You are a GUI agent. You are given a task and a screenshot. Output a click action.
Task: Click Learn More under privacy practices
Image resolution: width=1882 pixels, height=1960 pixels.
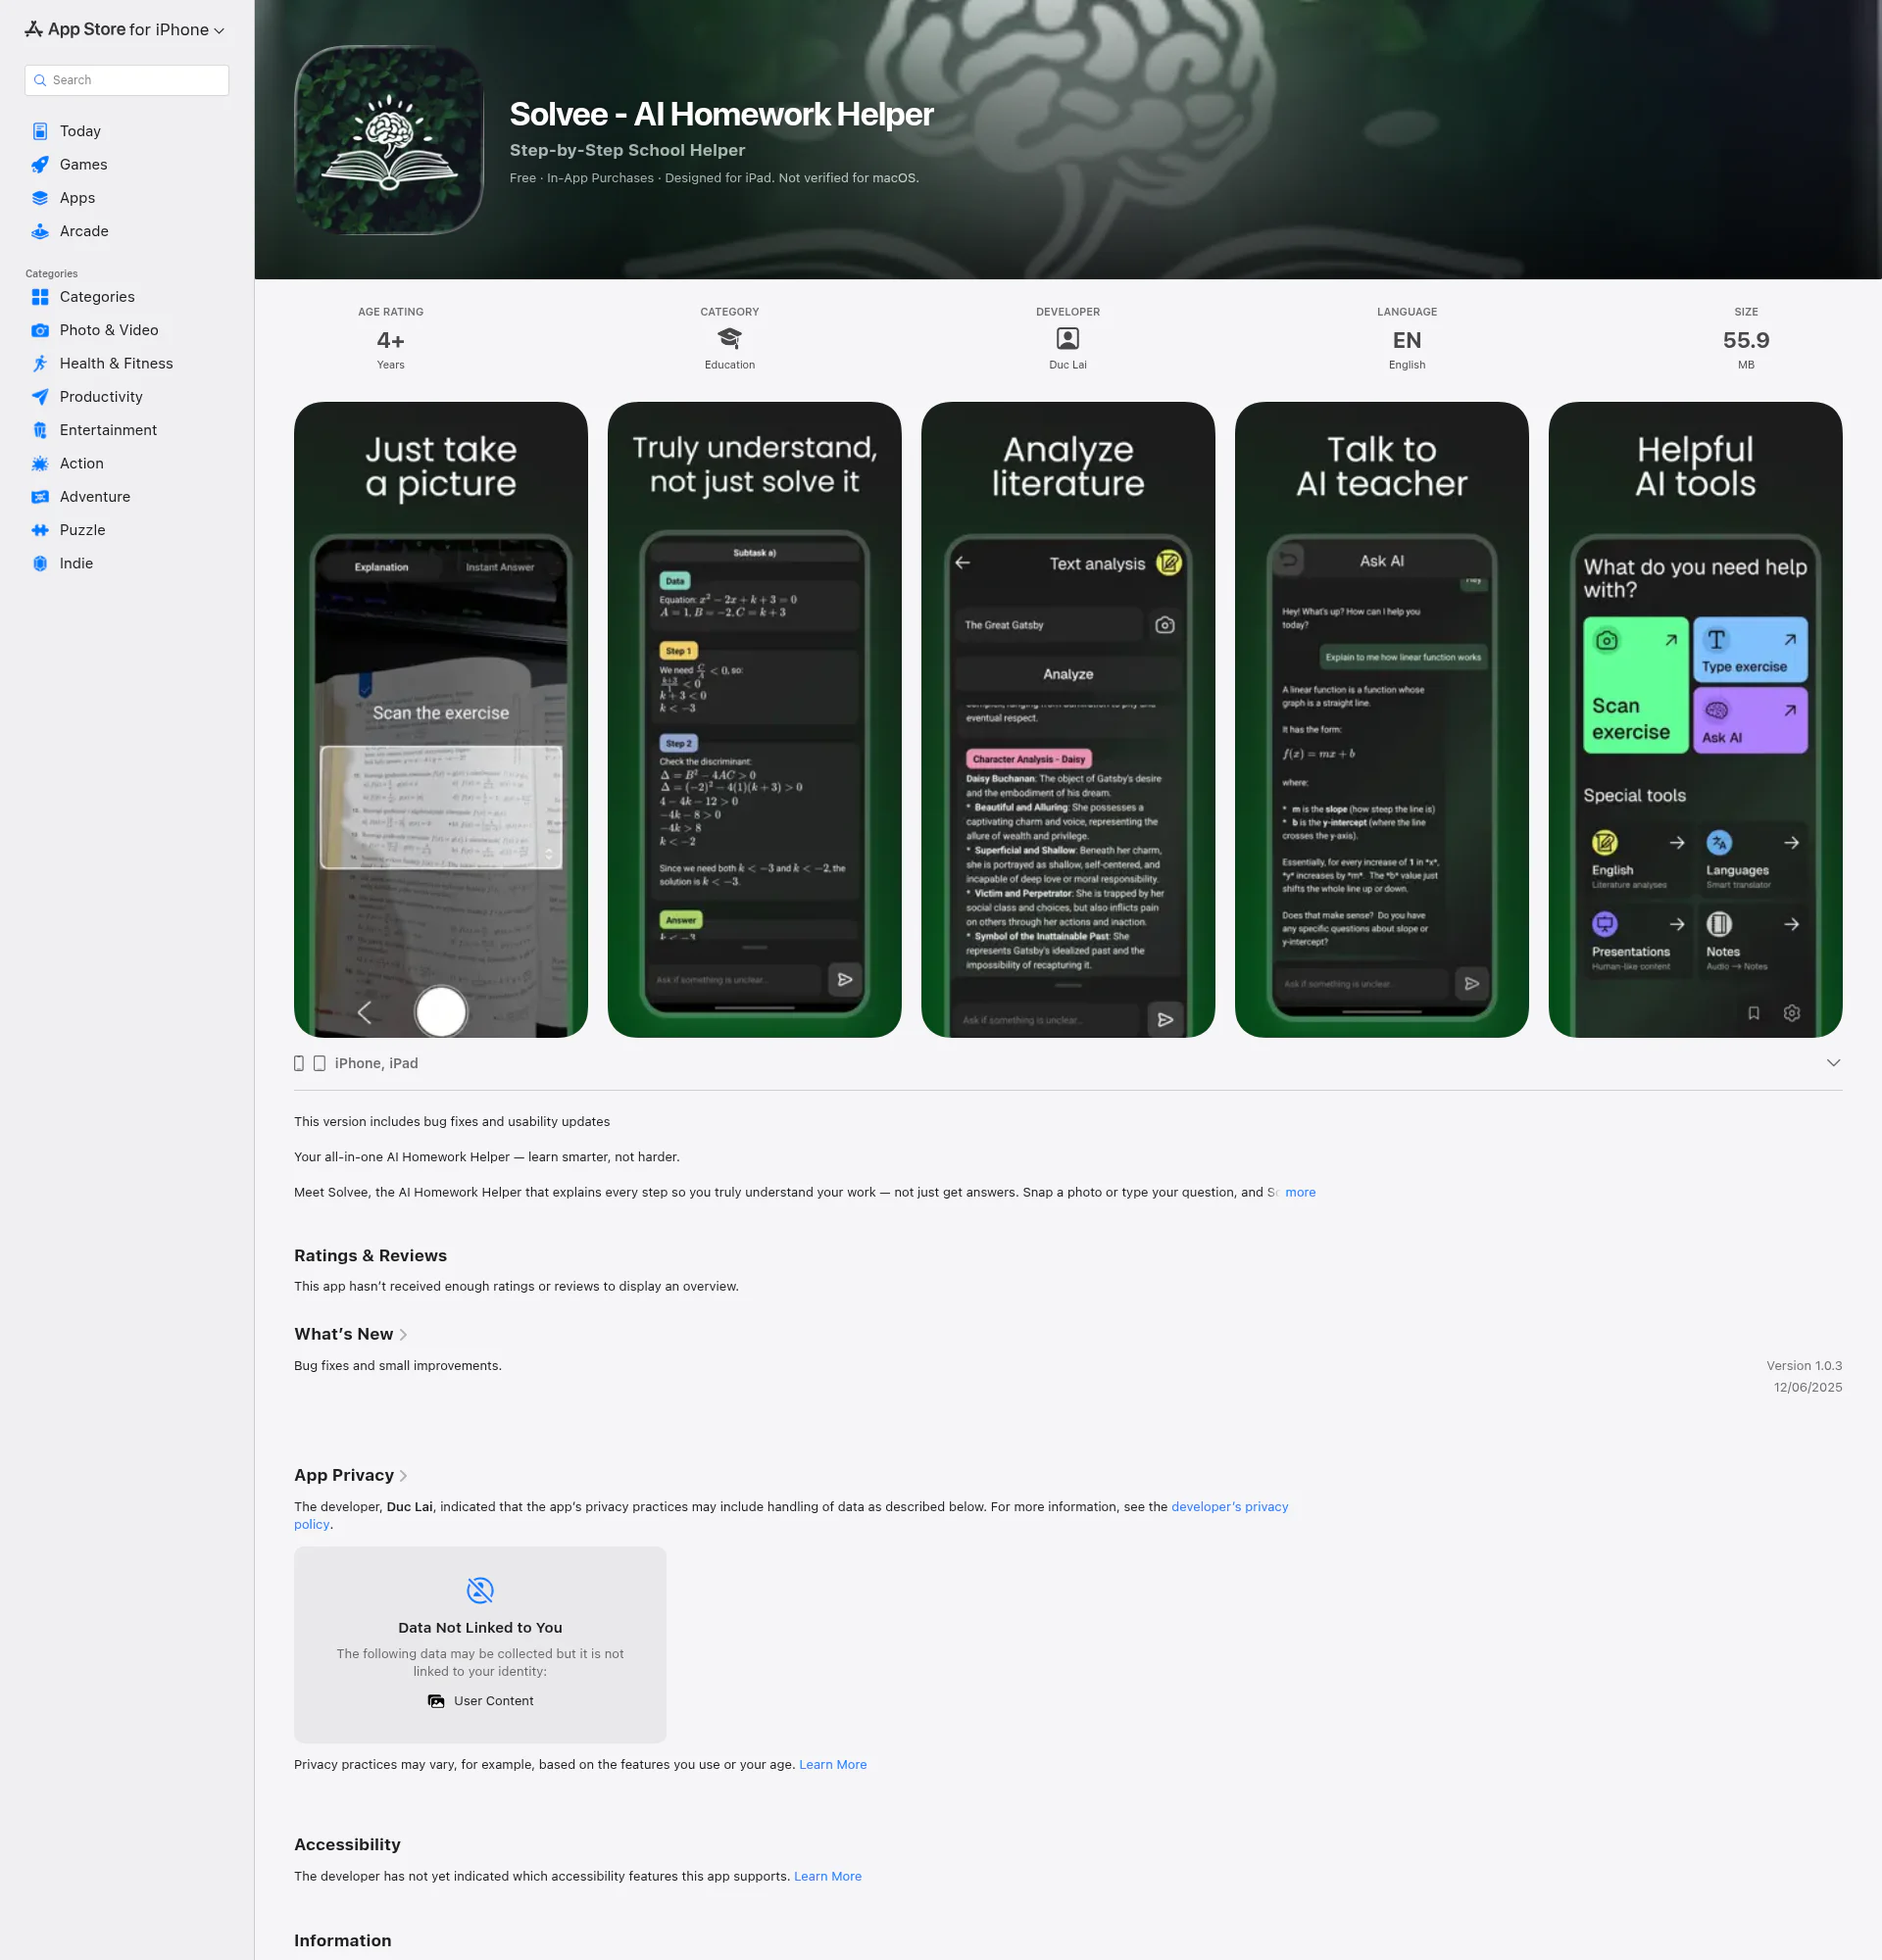point(833,1765)
